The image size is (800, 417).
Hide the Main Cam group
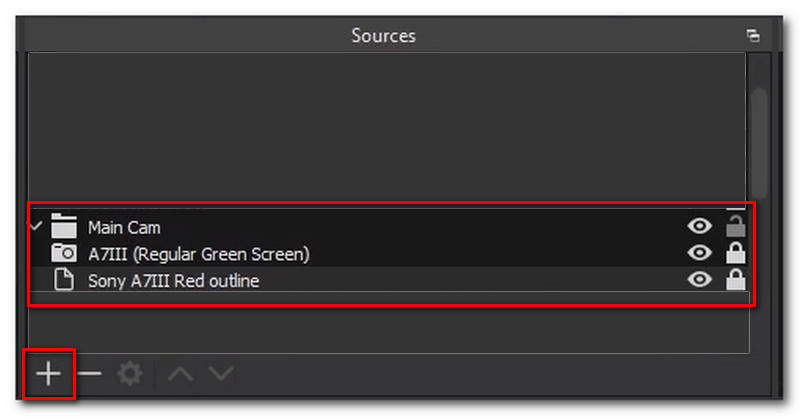point(700,227)
